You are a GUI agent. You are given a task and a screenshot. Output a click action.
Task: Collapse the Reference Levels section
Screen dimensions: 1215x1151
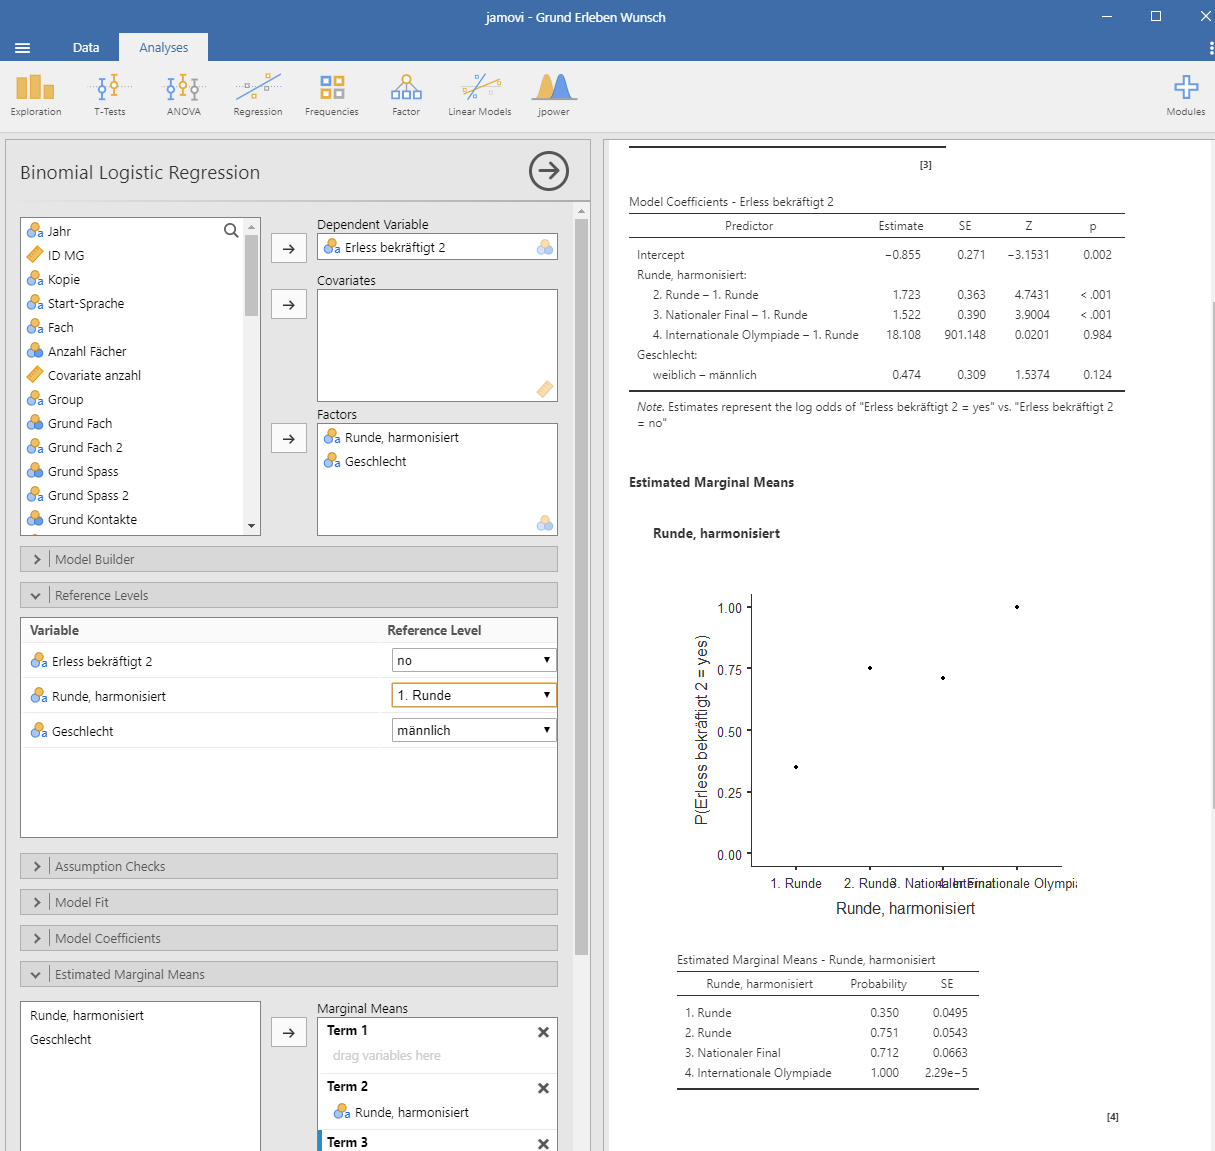point(289,595)
